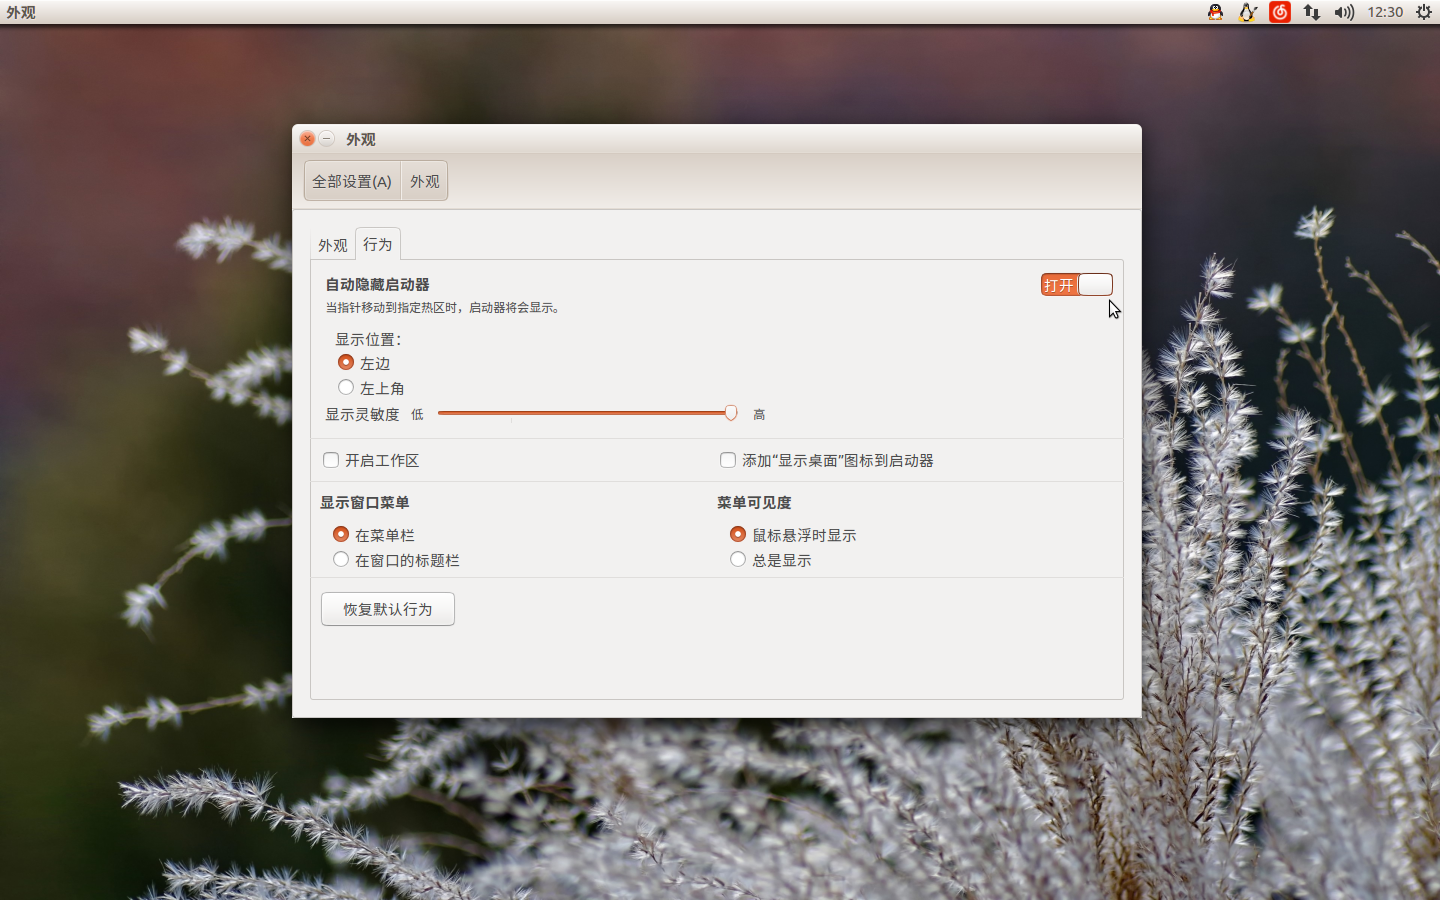Click the 显示位置: label

coord(368,340)
